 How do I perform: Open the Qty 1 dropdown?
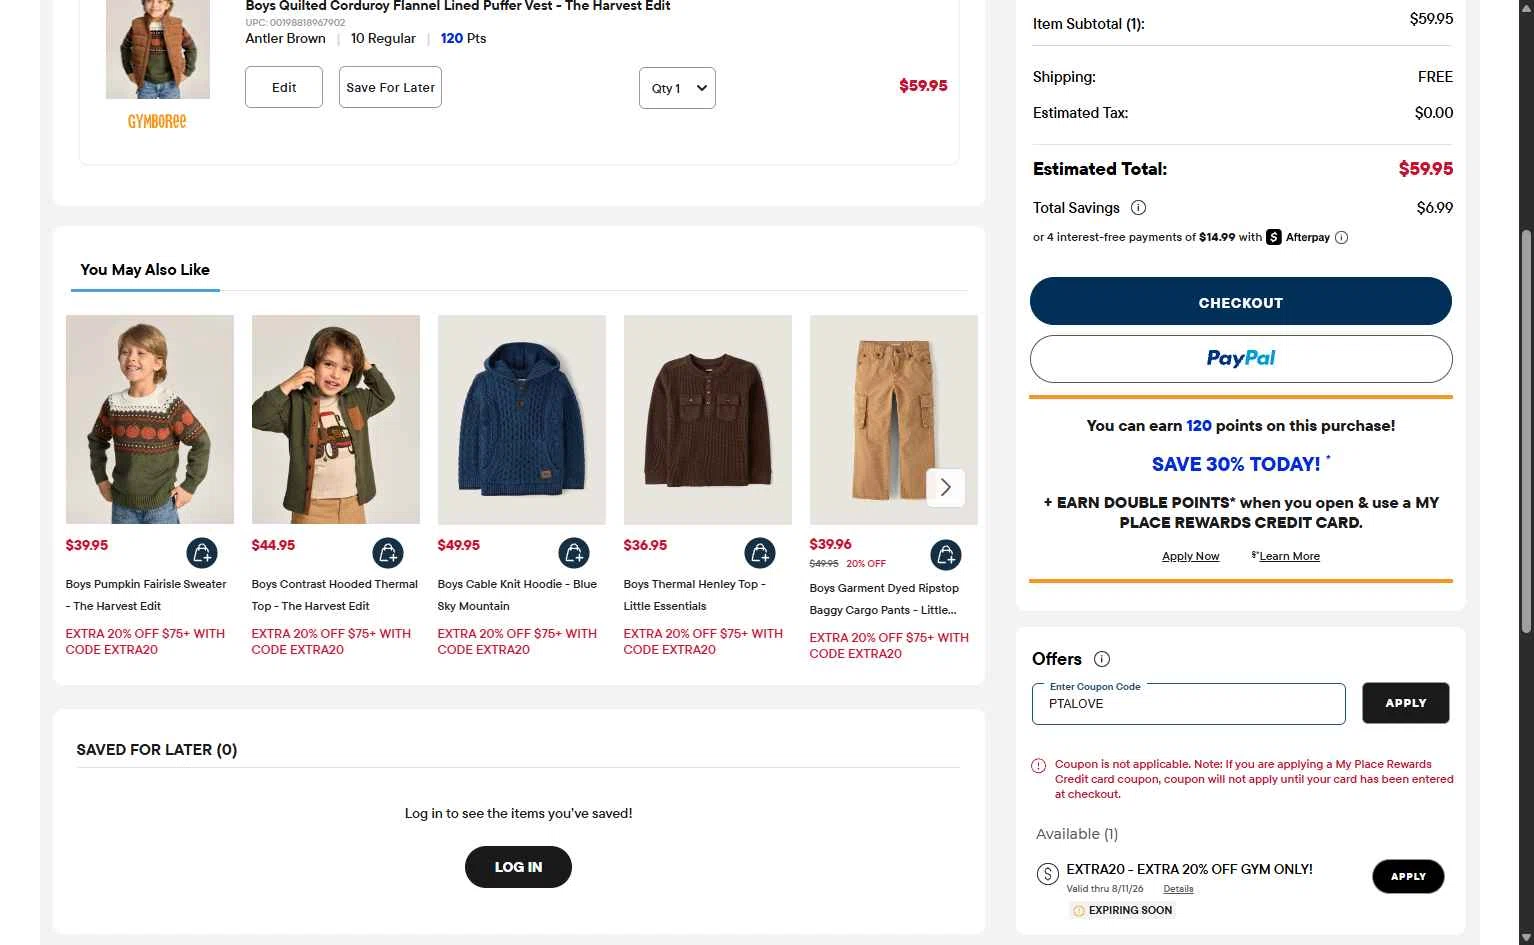click(677, 88)
